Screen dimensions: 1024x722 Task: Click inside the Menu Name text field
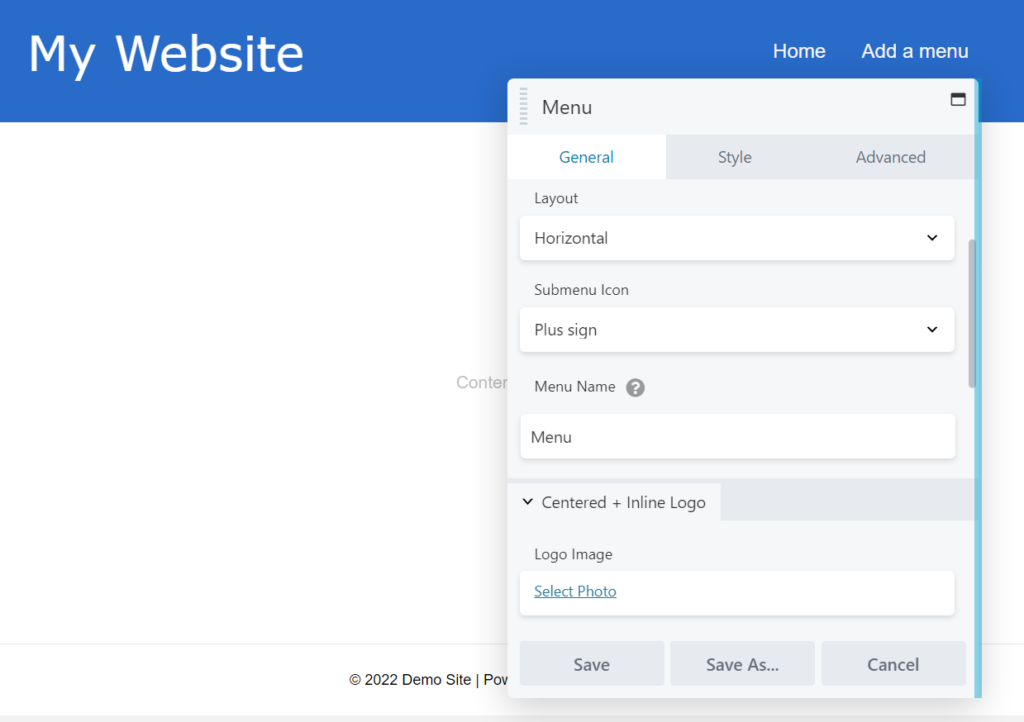[x=737, y=437]
